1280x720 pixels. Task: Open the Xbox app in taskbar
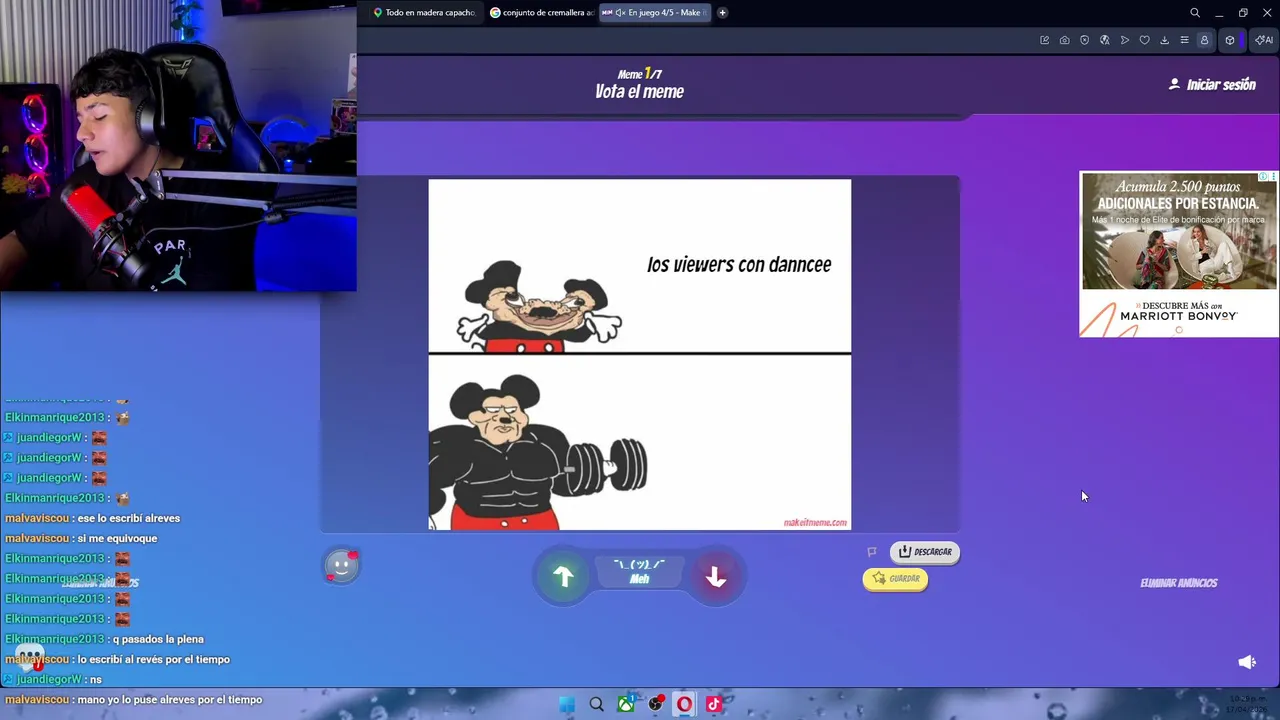[625, 704]
